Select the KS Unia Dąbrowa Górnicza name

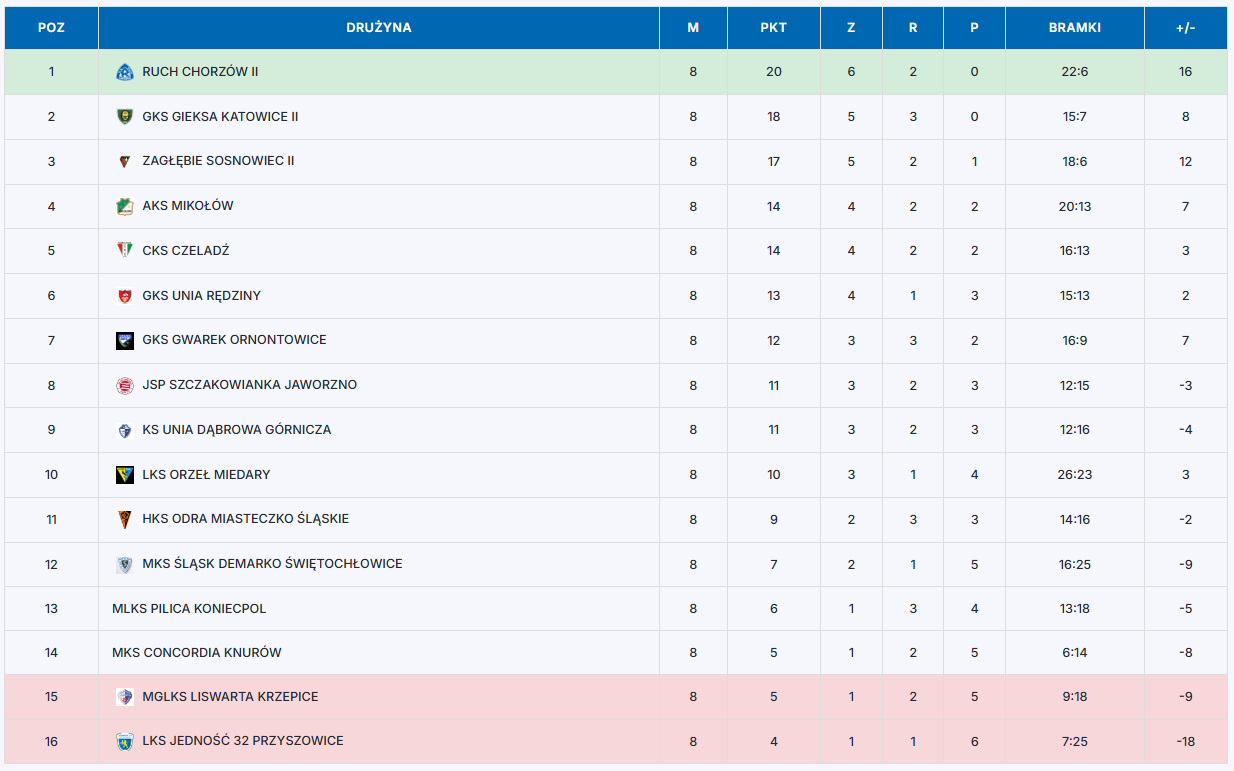click(236, 430)
